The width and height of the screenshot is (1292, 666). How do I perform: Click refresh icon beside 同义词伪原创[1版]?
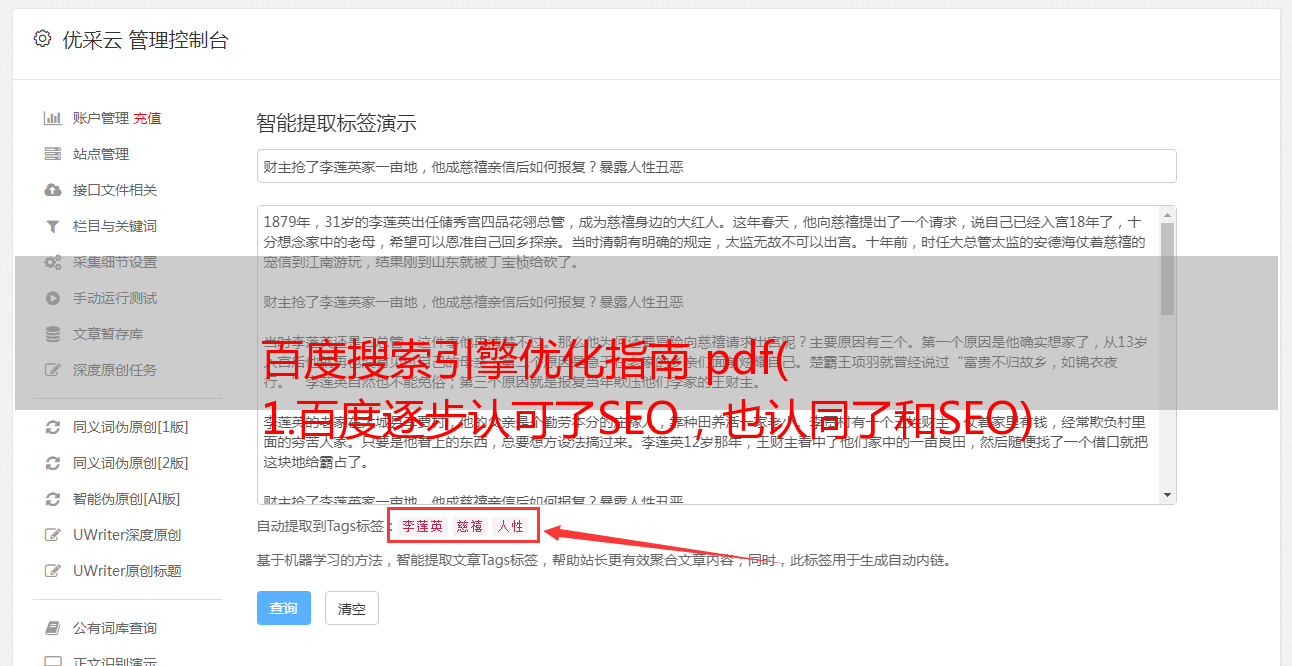point(53,427)
